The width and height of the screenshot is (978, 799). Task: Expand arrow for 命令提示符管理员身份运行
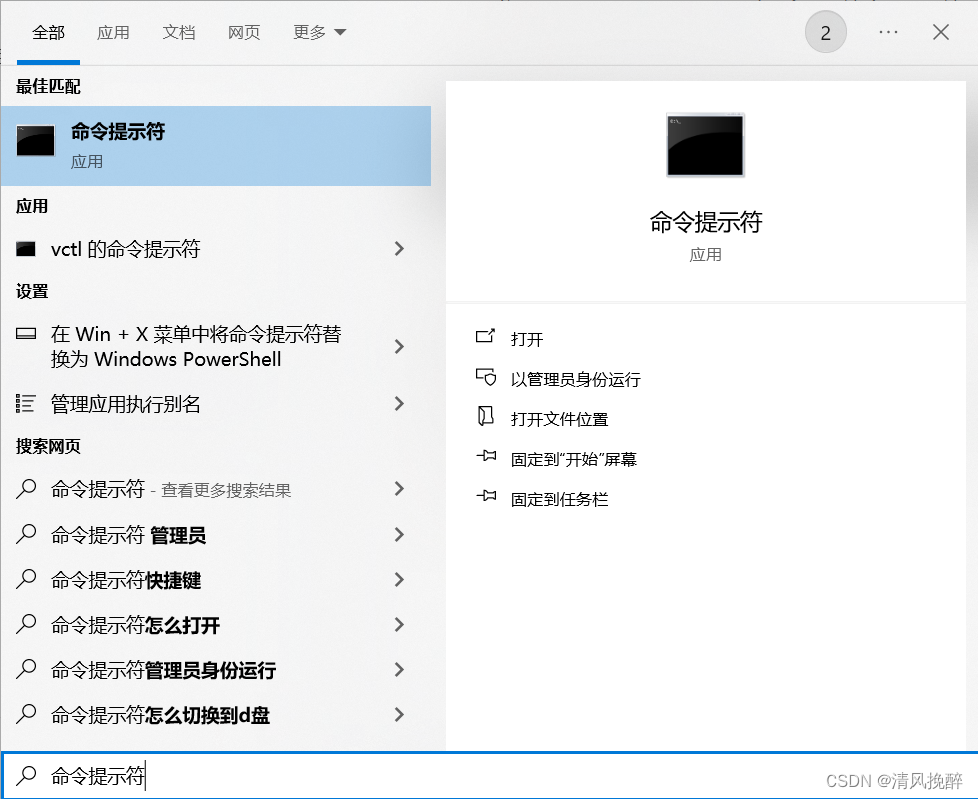pyautogui.click(x=399, y=669)
